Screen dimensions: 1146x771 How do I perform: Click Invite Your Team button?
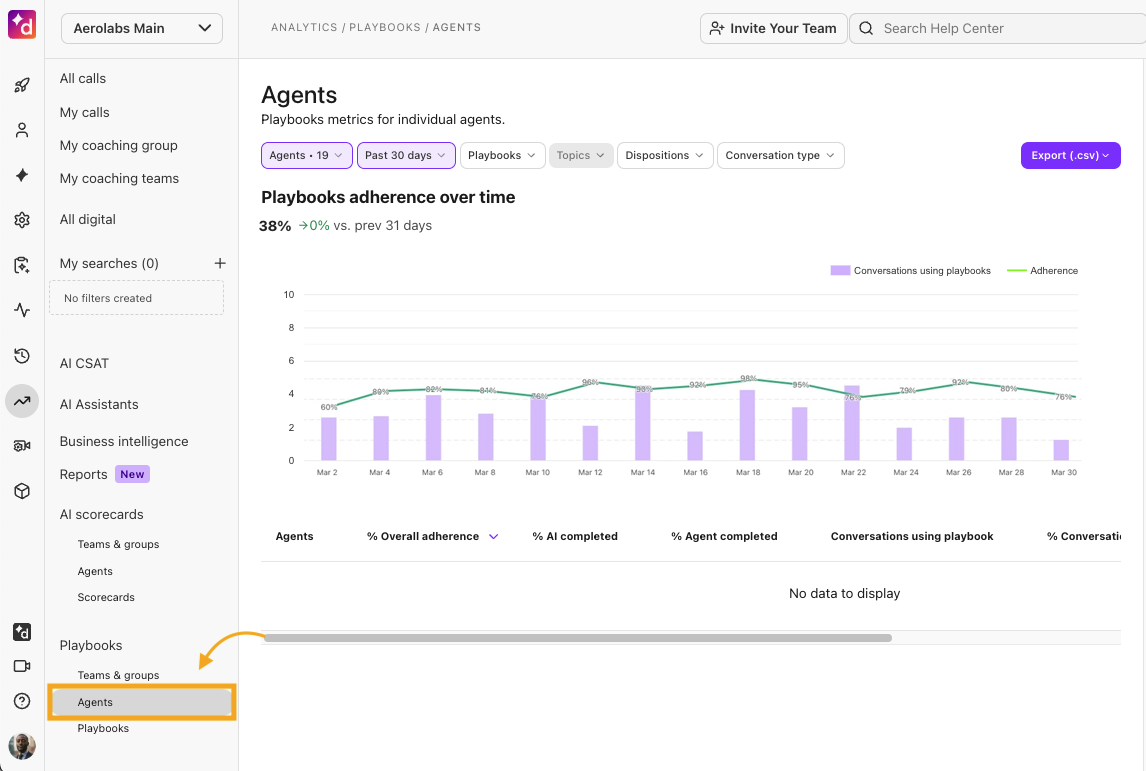tap(774, 29)
